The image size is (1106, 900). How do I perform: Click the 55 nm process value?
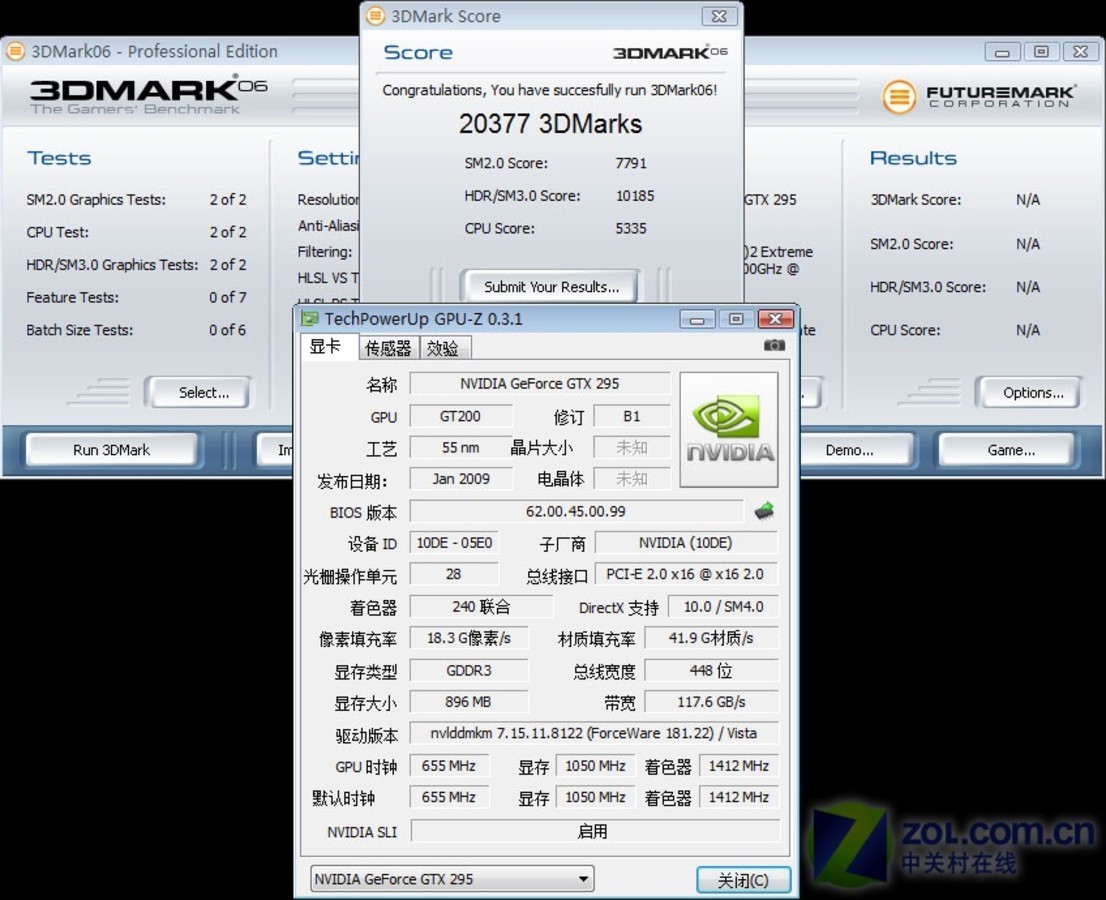(x=460, y=447)
